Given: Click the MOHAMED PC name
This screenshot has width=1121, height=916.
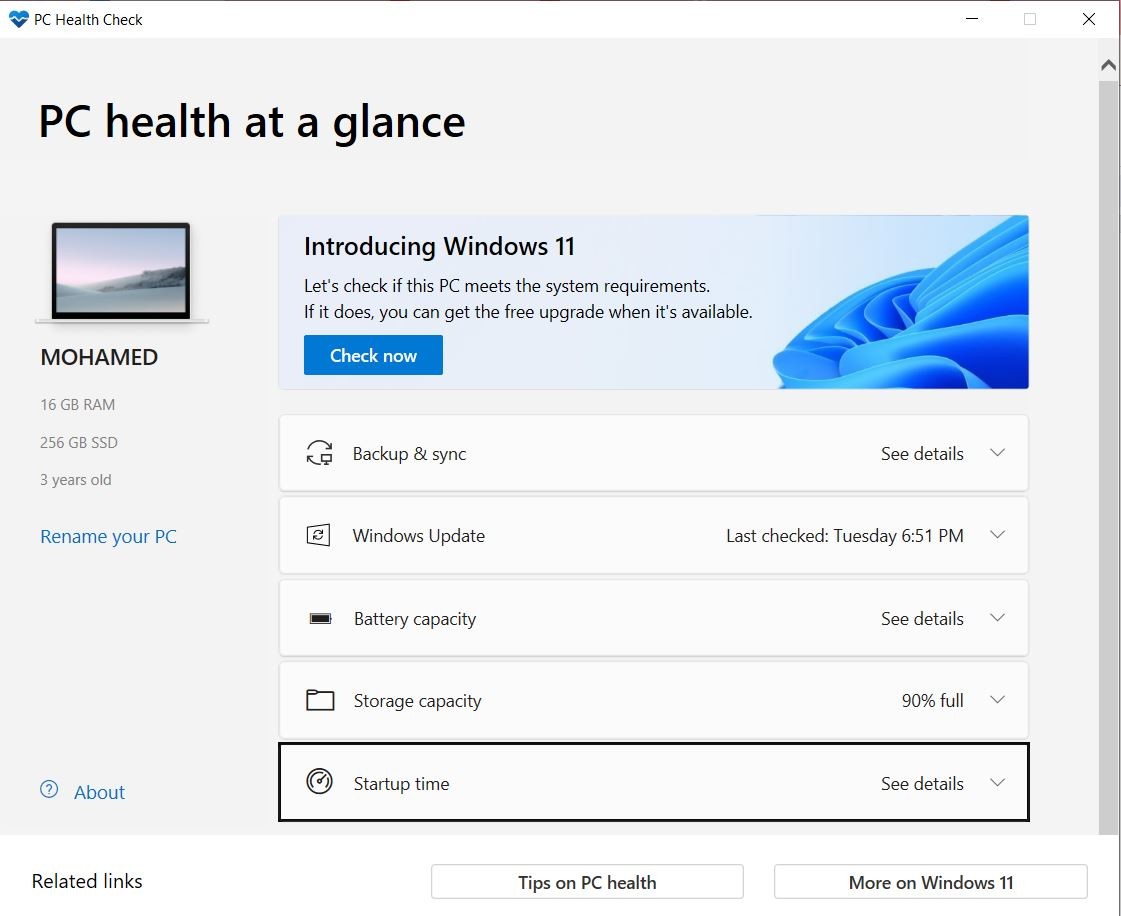Looking at the screenshot, I should point(99,357).
